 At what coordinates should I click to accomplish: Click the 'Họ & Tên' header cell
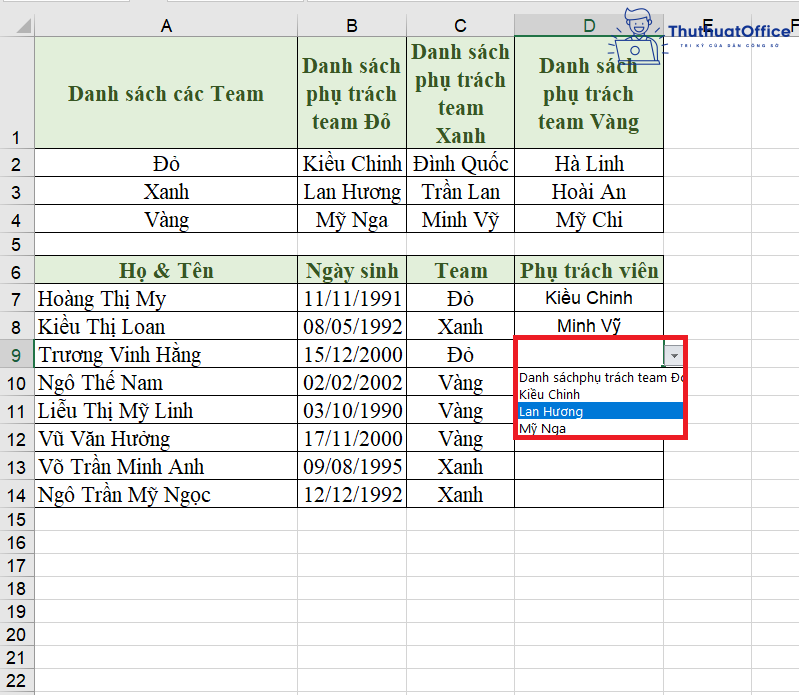tap(166, 270)
